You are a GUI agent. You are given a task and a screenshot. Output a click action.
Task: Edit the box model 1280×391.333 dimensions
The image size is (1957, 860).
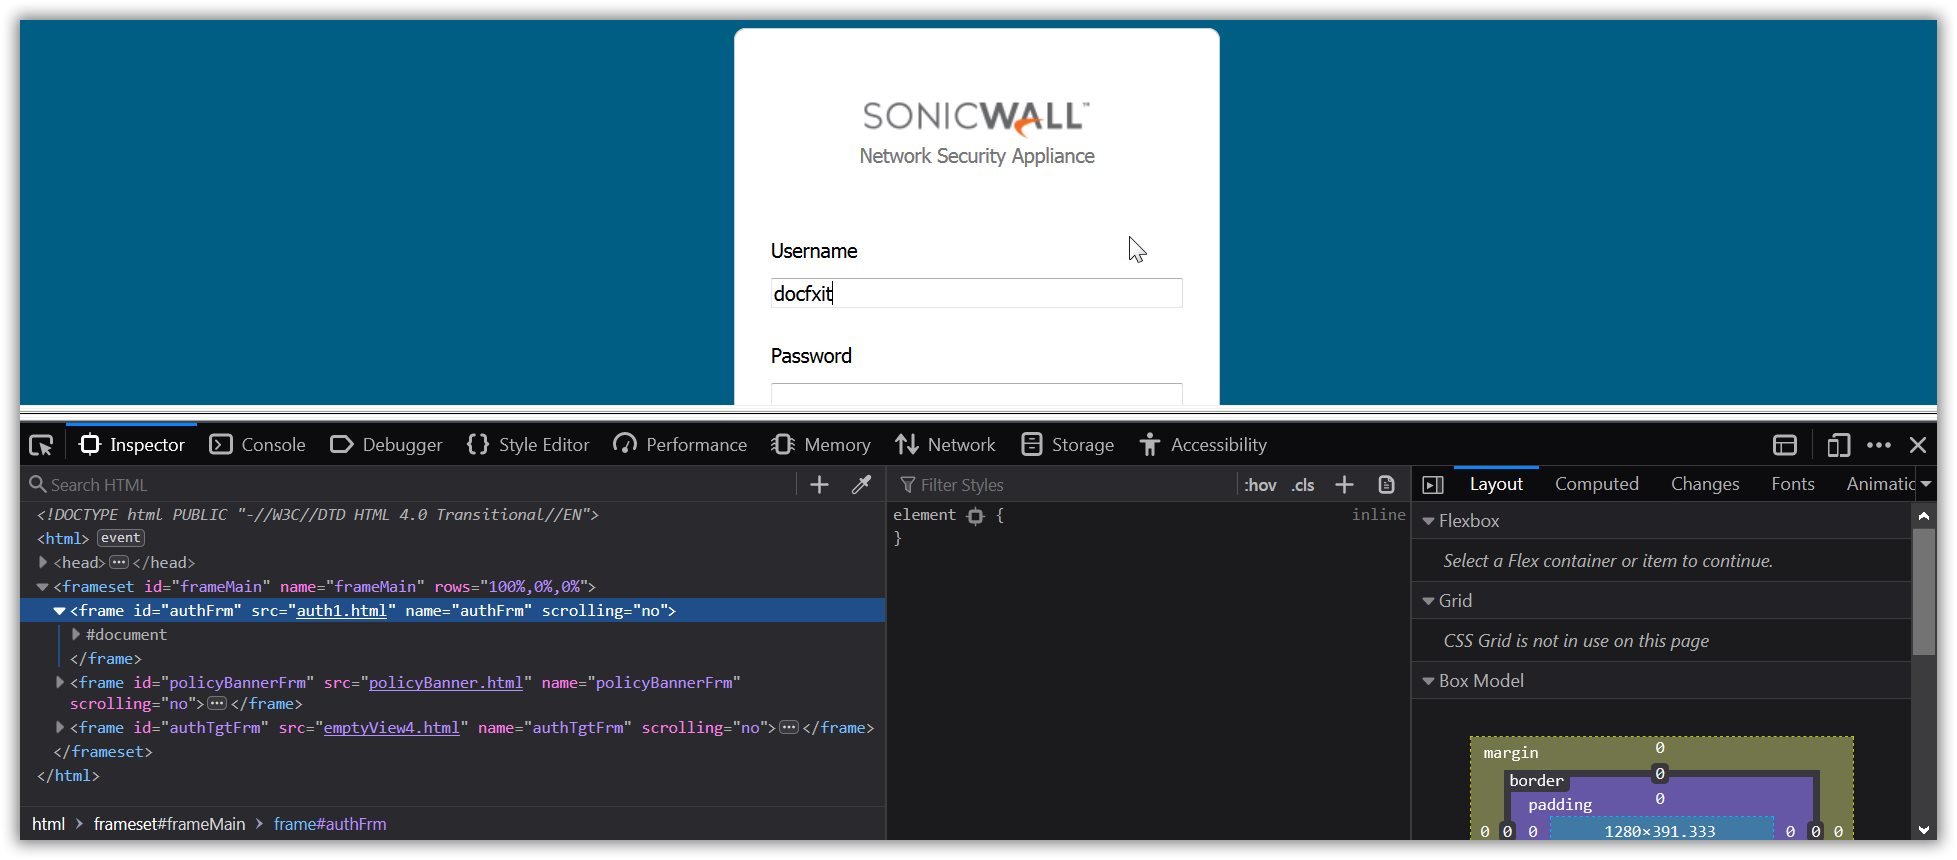(1660, 831)
